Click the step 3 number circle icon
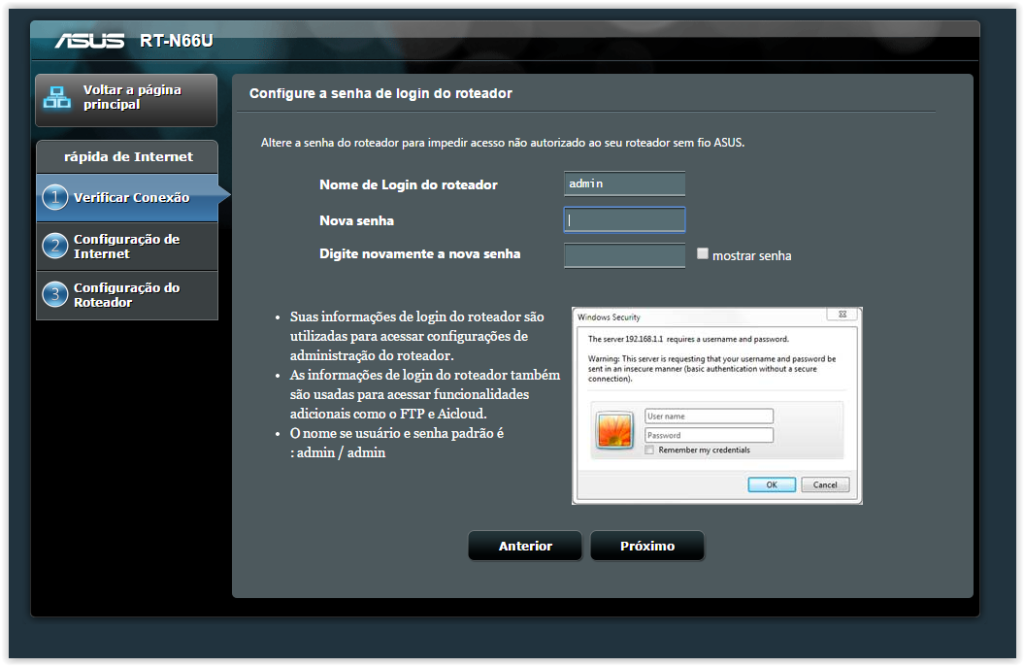This screenshot has height=666, width=1024. tap(55, 294)
